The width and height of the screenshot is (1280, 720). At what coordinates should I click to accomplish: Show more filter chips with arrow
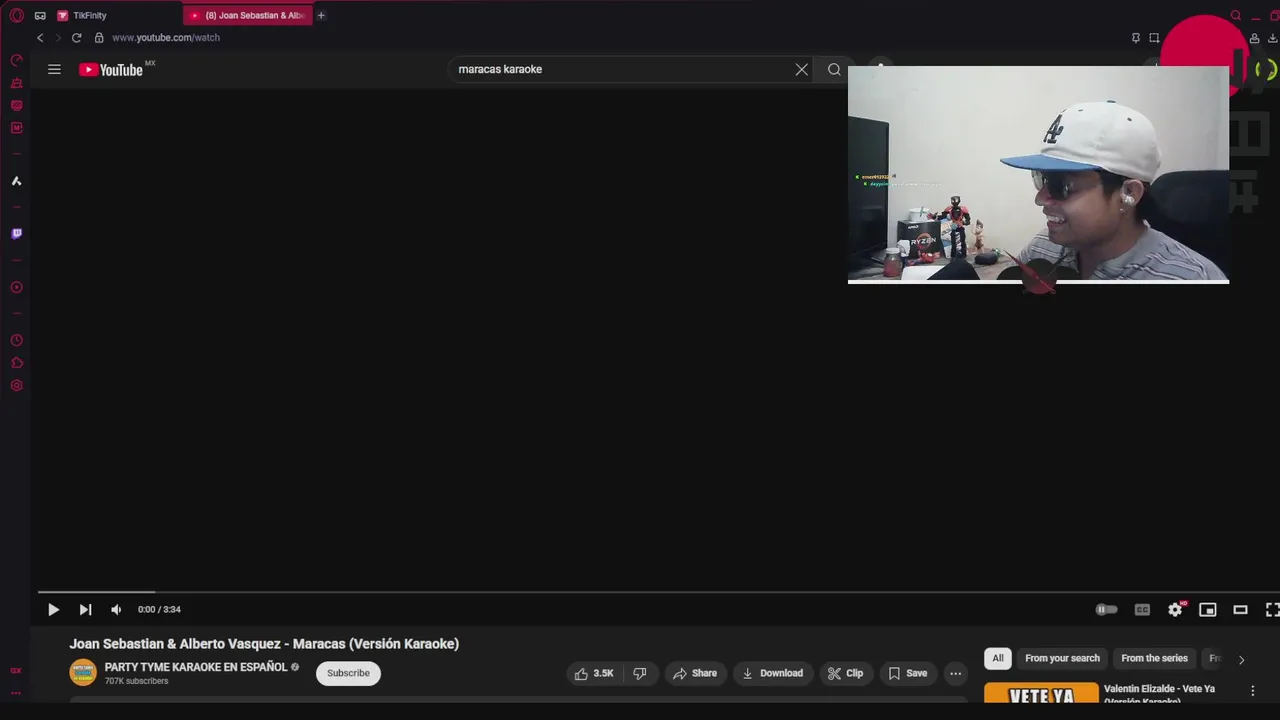pos(1241,660)
